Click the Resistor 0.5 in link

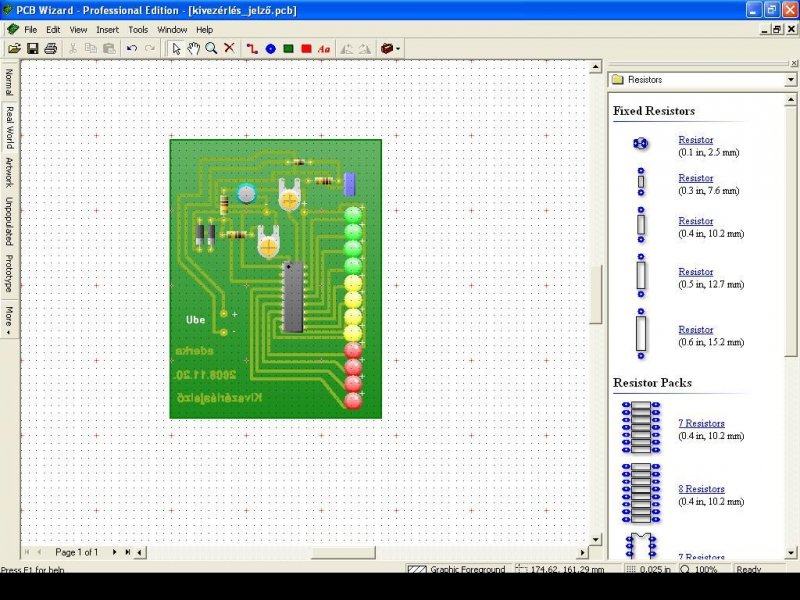[696, 272]
